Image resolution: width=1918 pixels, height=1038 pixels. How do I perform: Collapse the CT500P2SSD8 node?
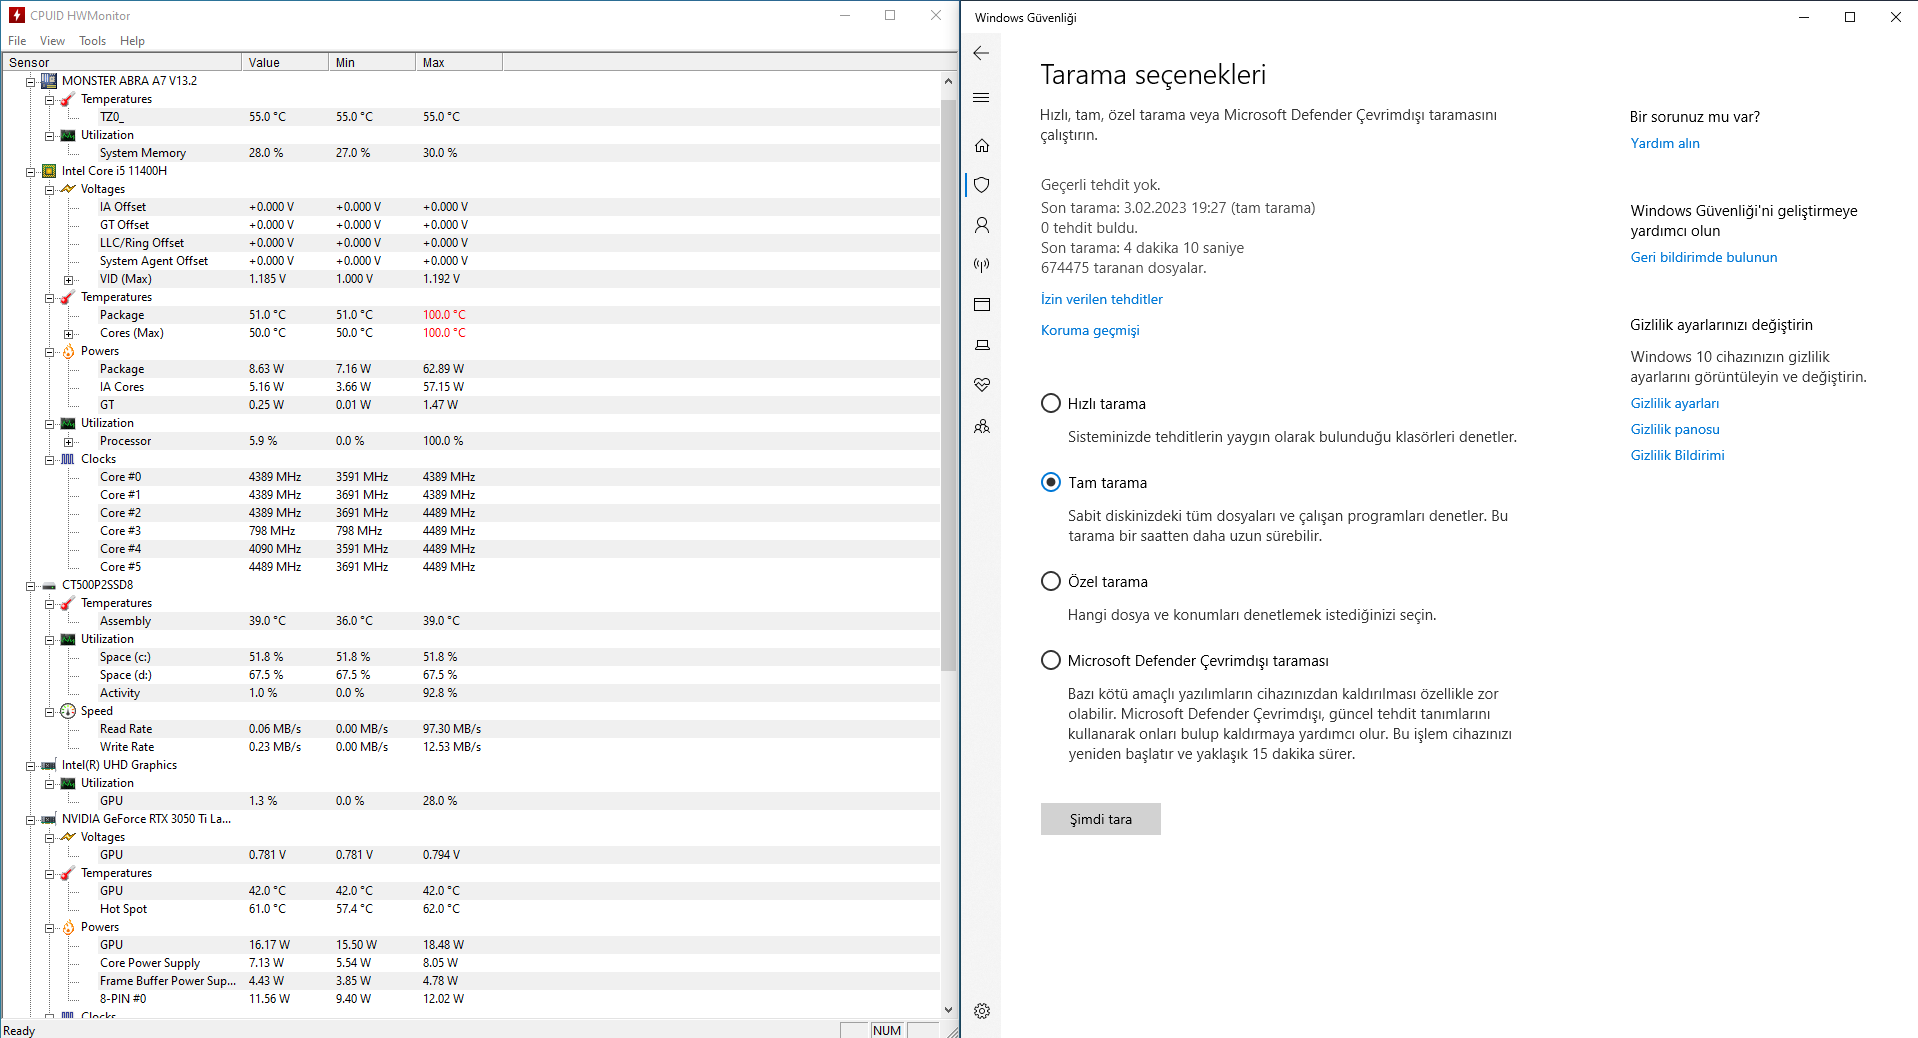click(31, 586)
